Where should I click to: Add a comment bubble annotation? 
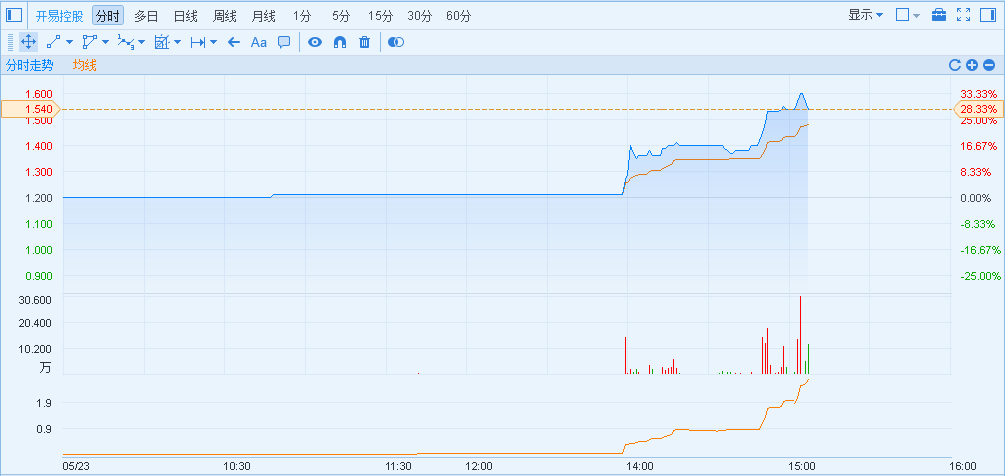point(284,42)
